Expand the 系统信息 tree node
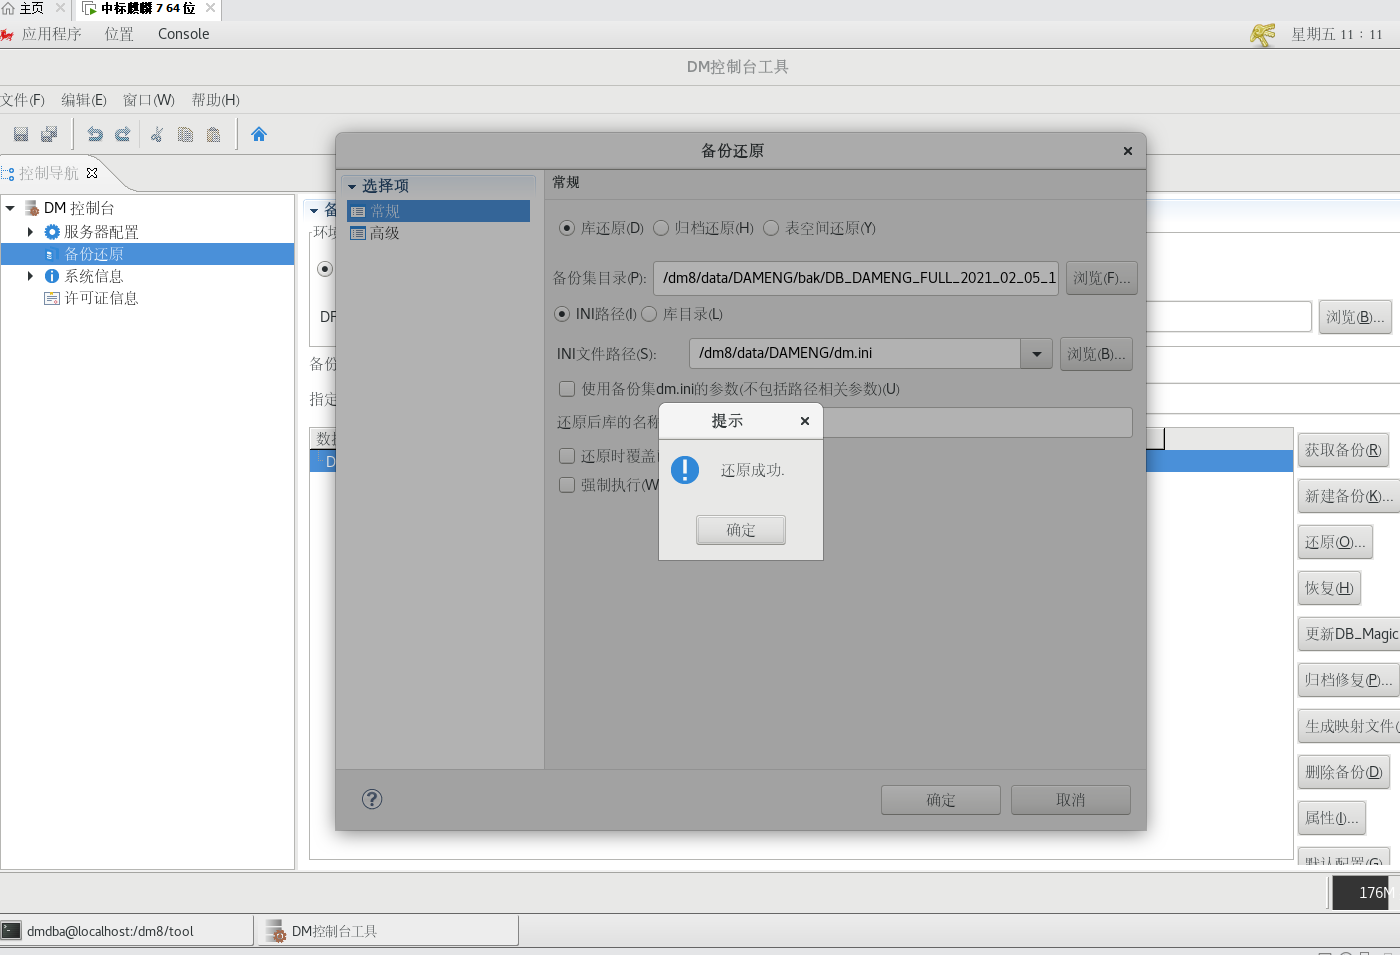The width and height of the screenshot is (1400, 955). (30, 276)
